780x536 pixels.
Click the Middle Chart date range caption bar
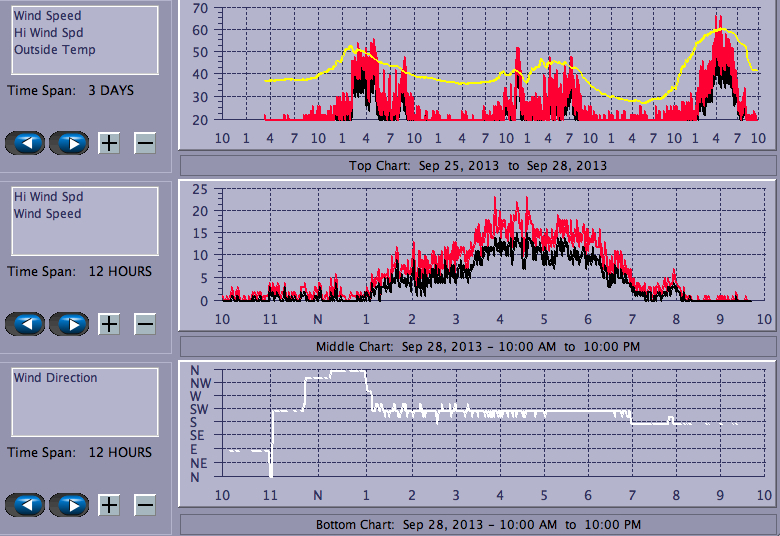477,347
